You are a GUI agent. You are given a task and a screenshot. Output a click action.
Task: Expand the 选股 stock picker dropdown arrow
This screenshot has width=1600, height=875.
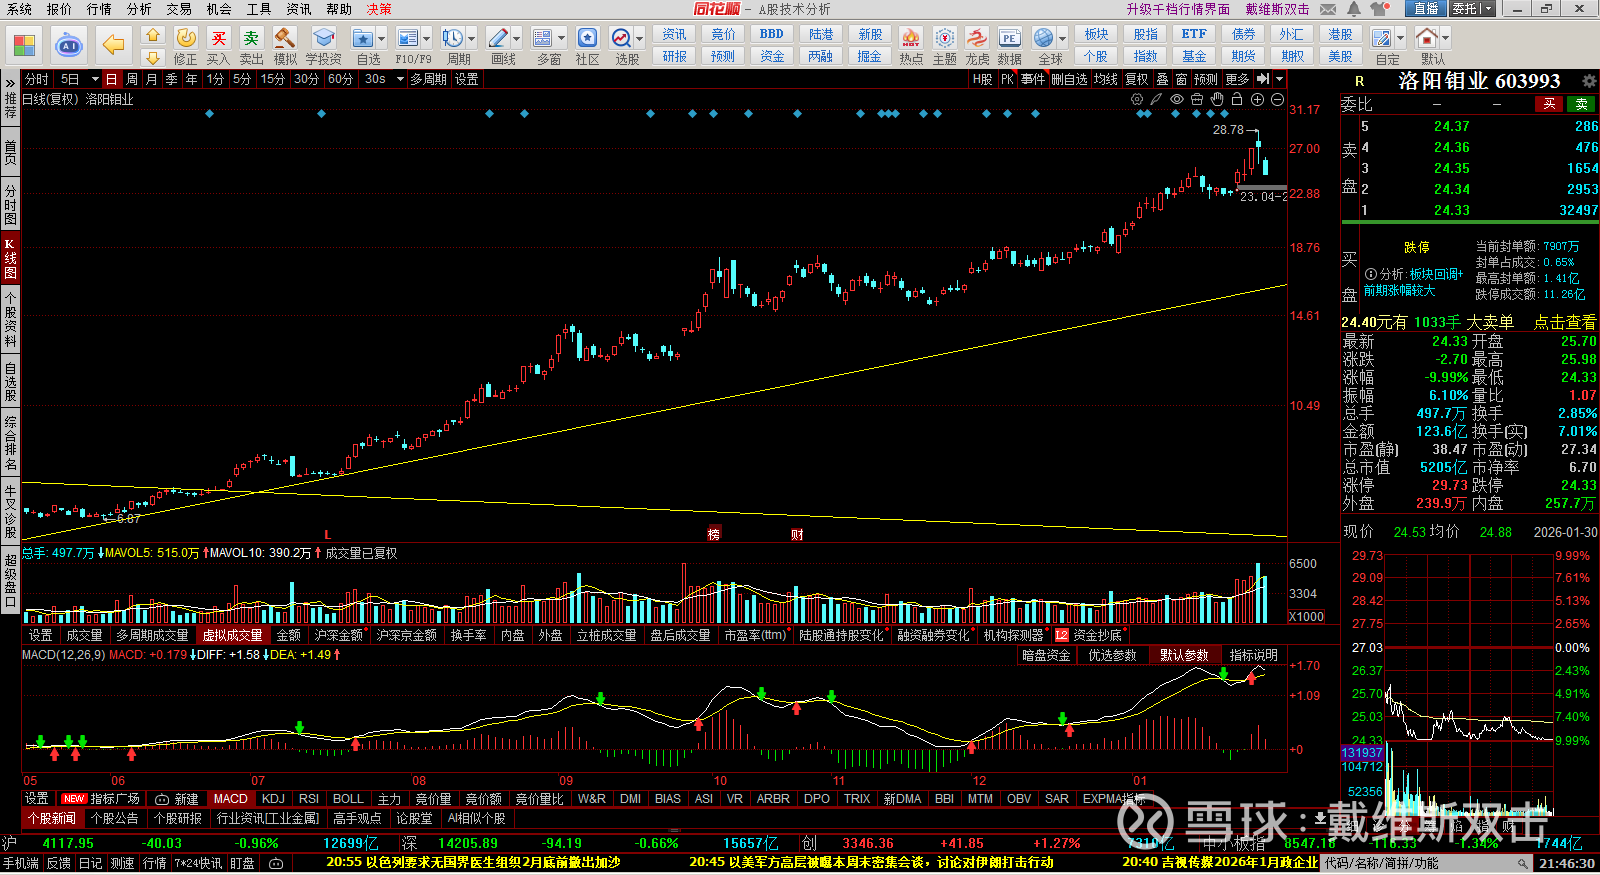coord(640,39)
